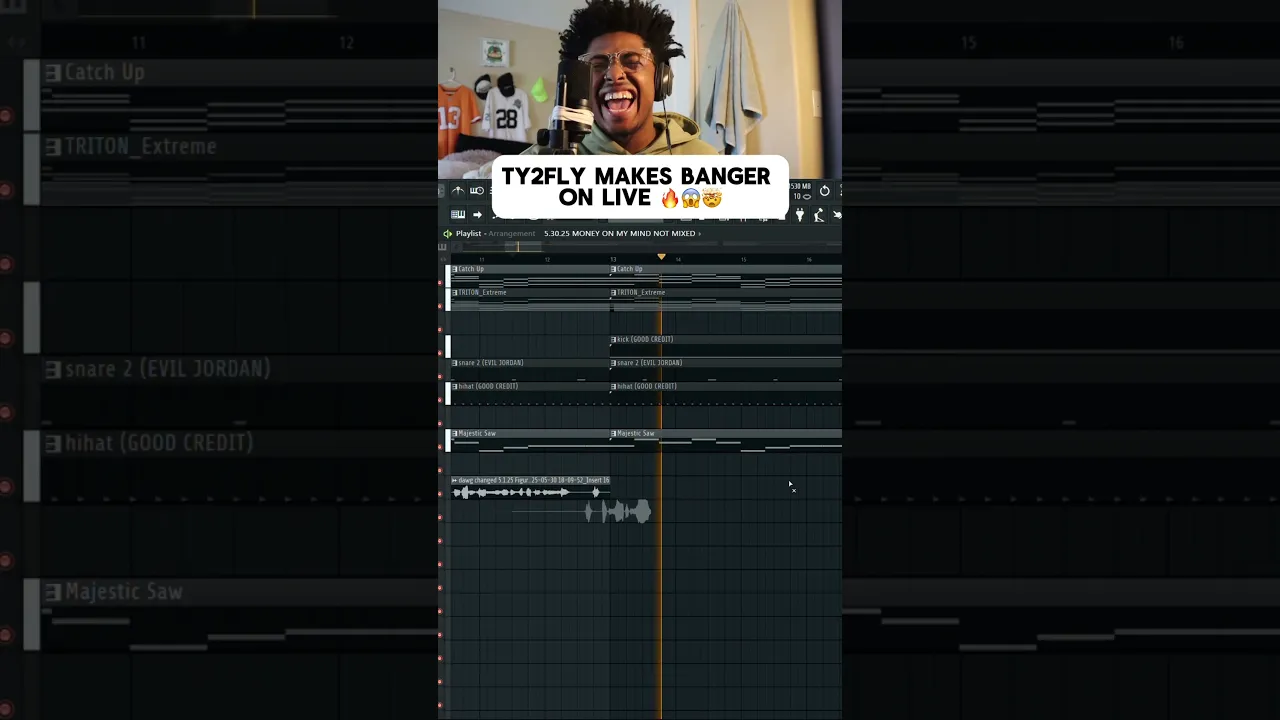
Task: Open clip menu icon of dawg changed audio clip
Action: pos(455,480)
